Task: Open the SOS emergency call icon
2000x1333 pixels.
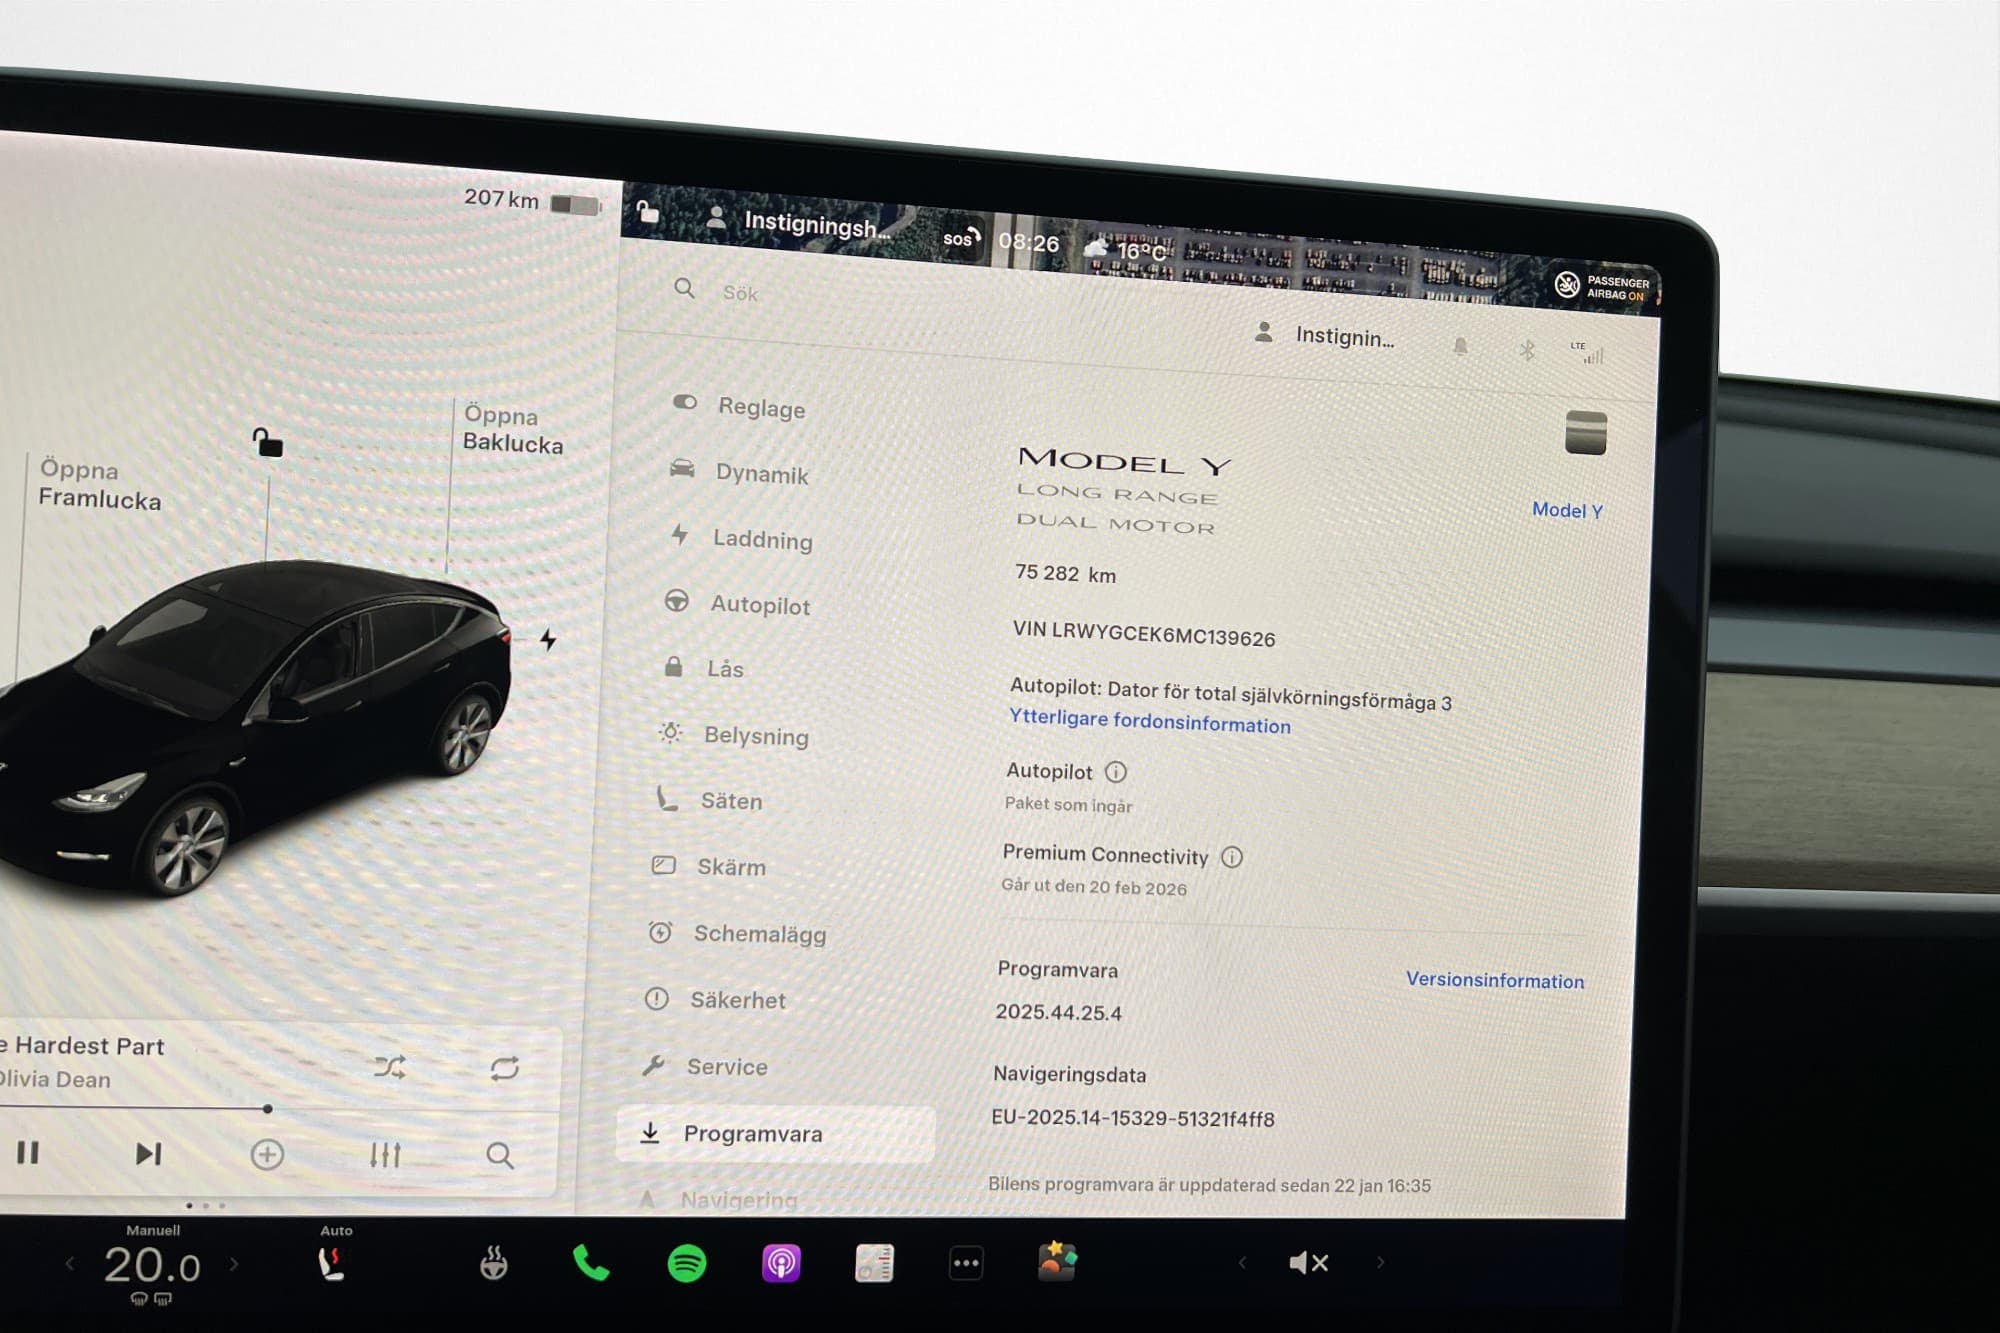Action: 962,239
